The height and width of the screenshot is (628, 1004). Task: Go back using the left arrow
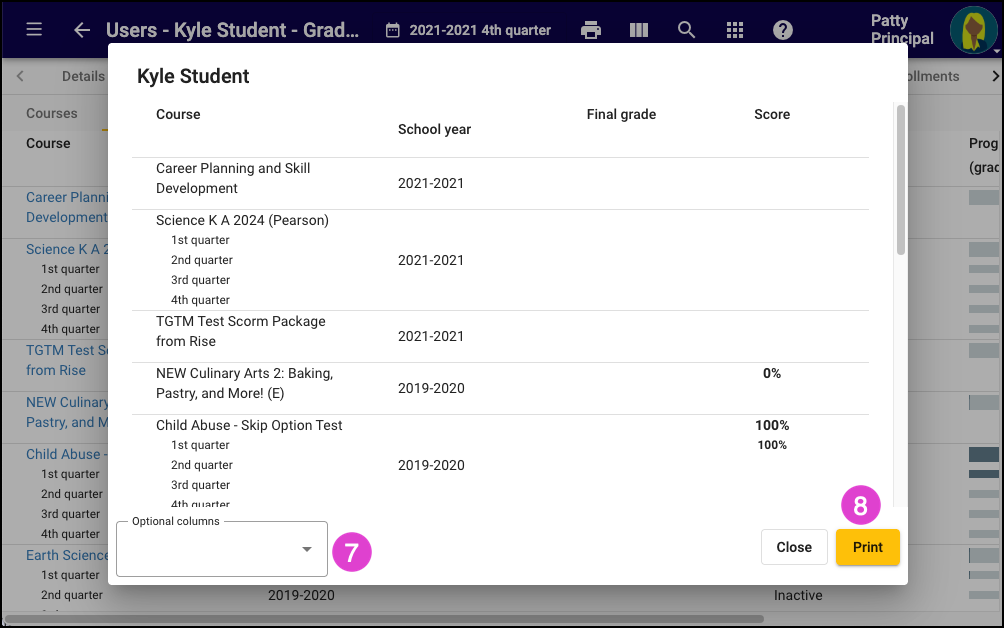point(82,29)
